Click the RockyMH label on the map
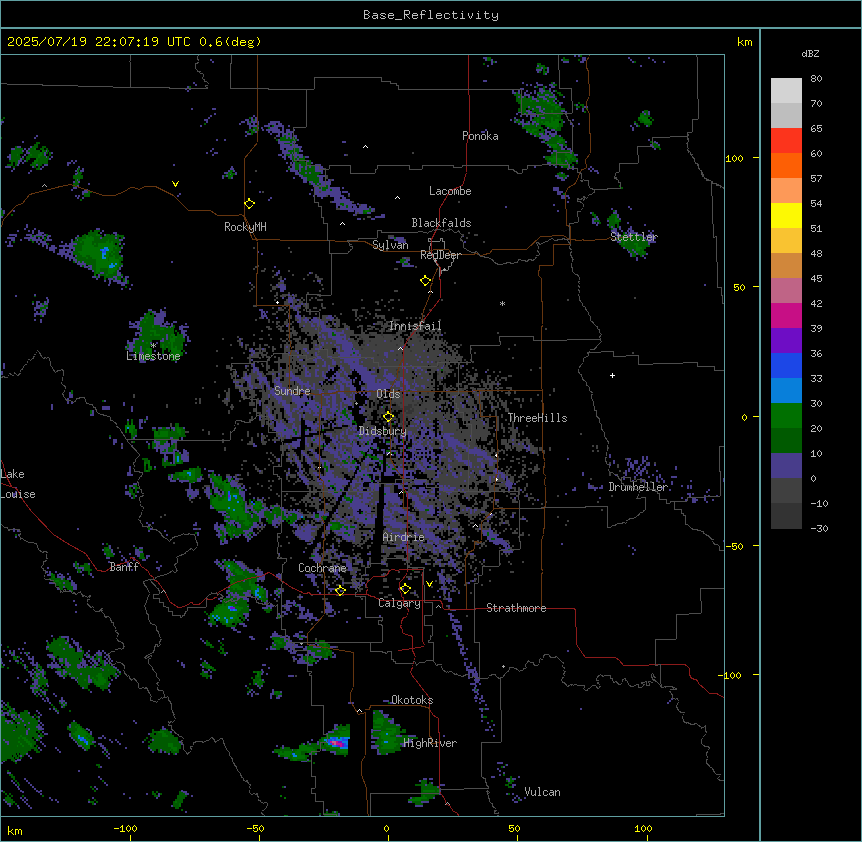The height and width of the screenshot is (842, 862). coord(245,227)
